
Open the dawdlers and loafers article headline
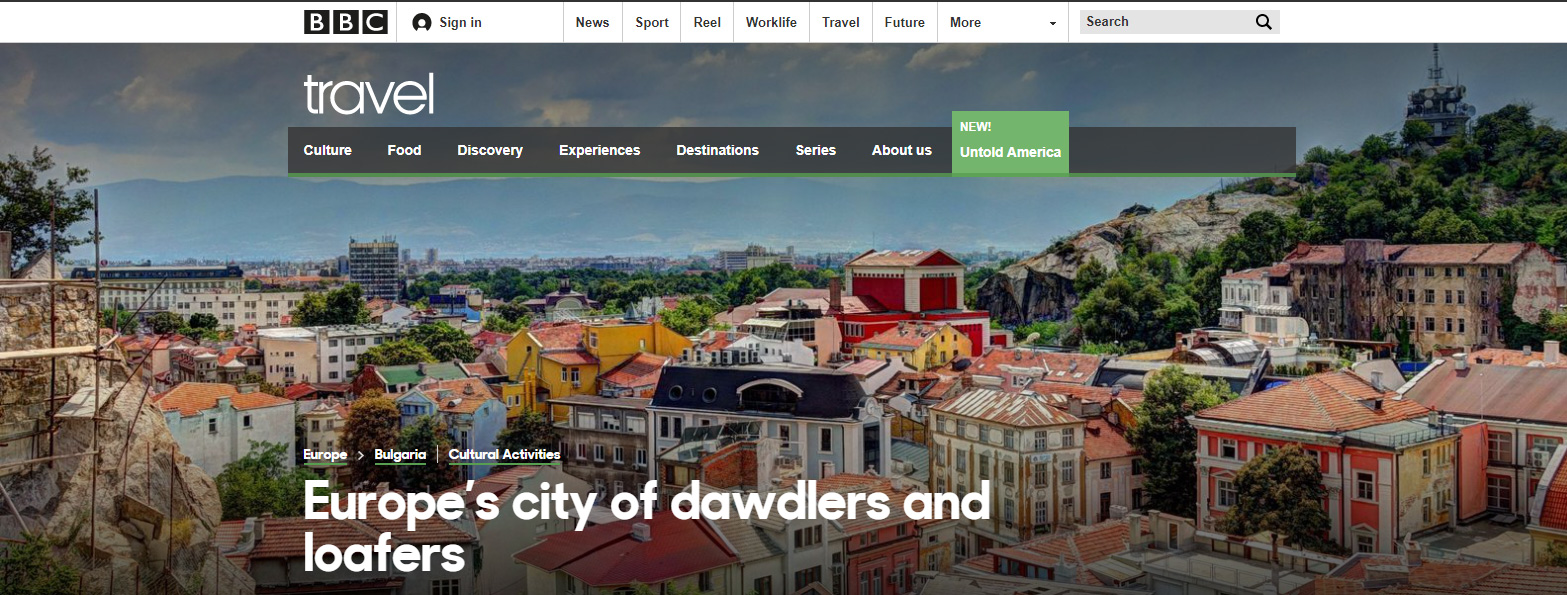(647, 527)
